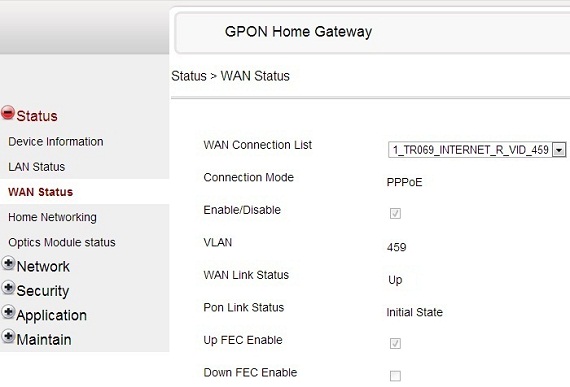Go to the LAN Status page
570x387 pixels.
point(36,167)
